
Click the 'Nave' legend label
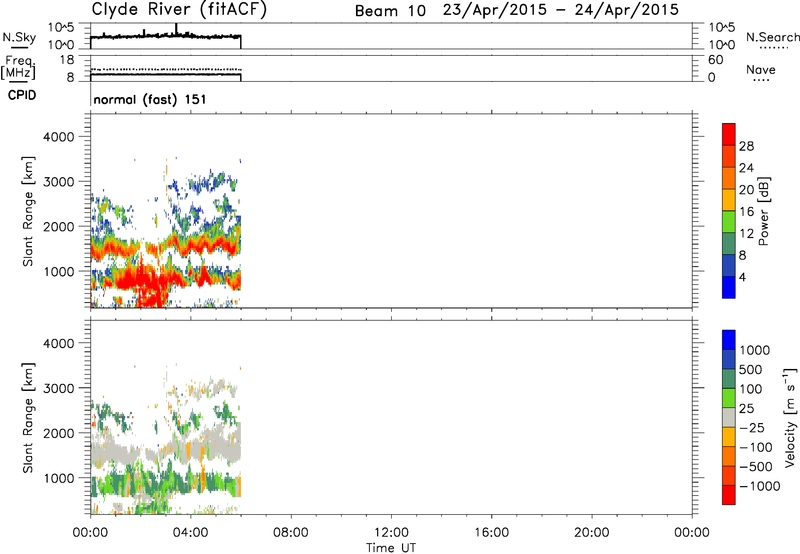coord(761,69)
